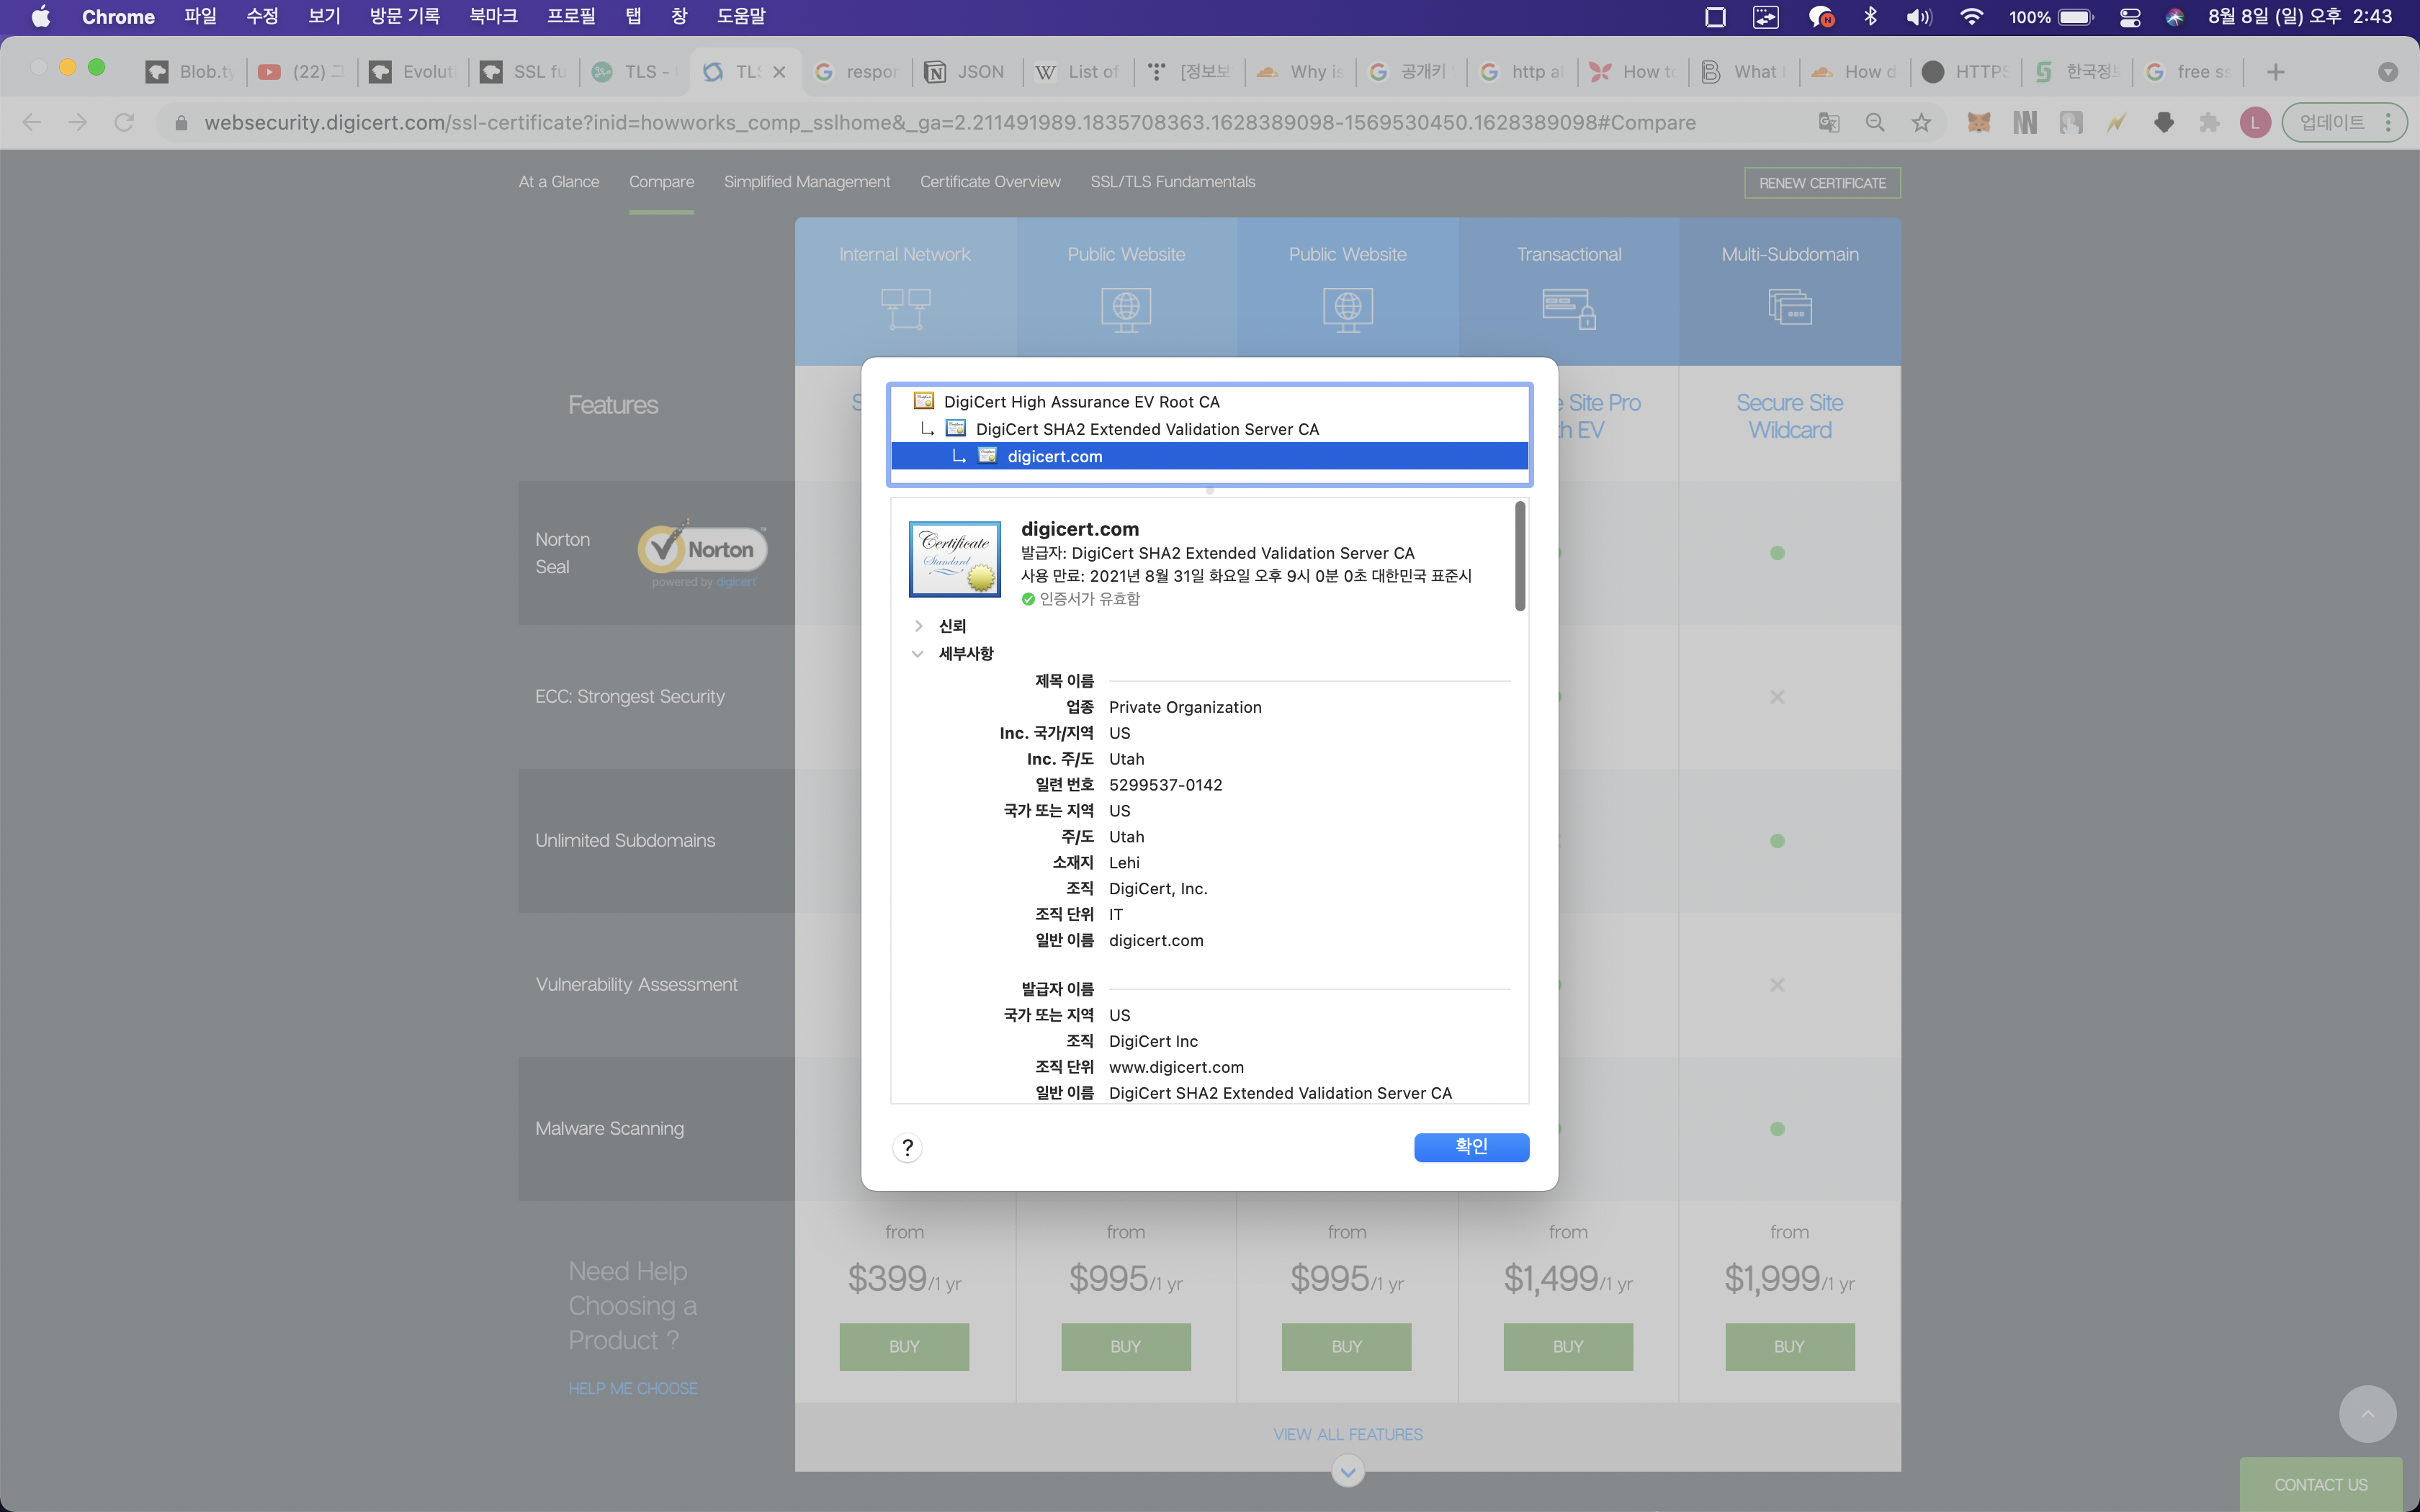Click the new tab plus icon
2420x1512 pixels.
[x=2275, y=72]
